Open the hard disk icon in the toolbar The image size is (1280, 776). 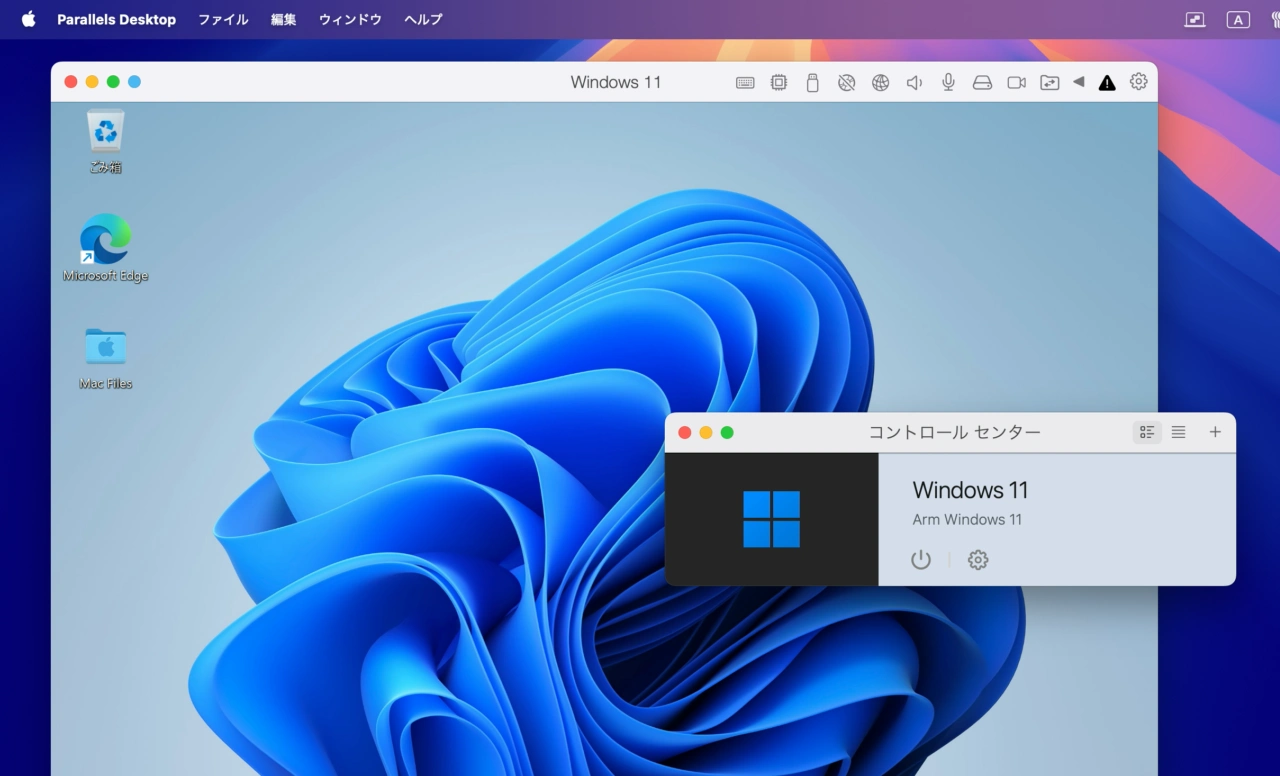pyautogui.click(x=982, y=82)
